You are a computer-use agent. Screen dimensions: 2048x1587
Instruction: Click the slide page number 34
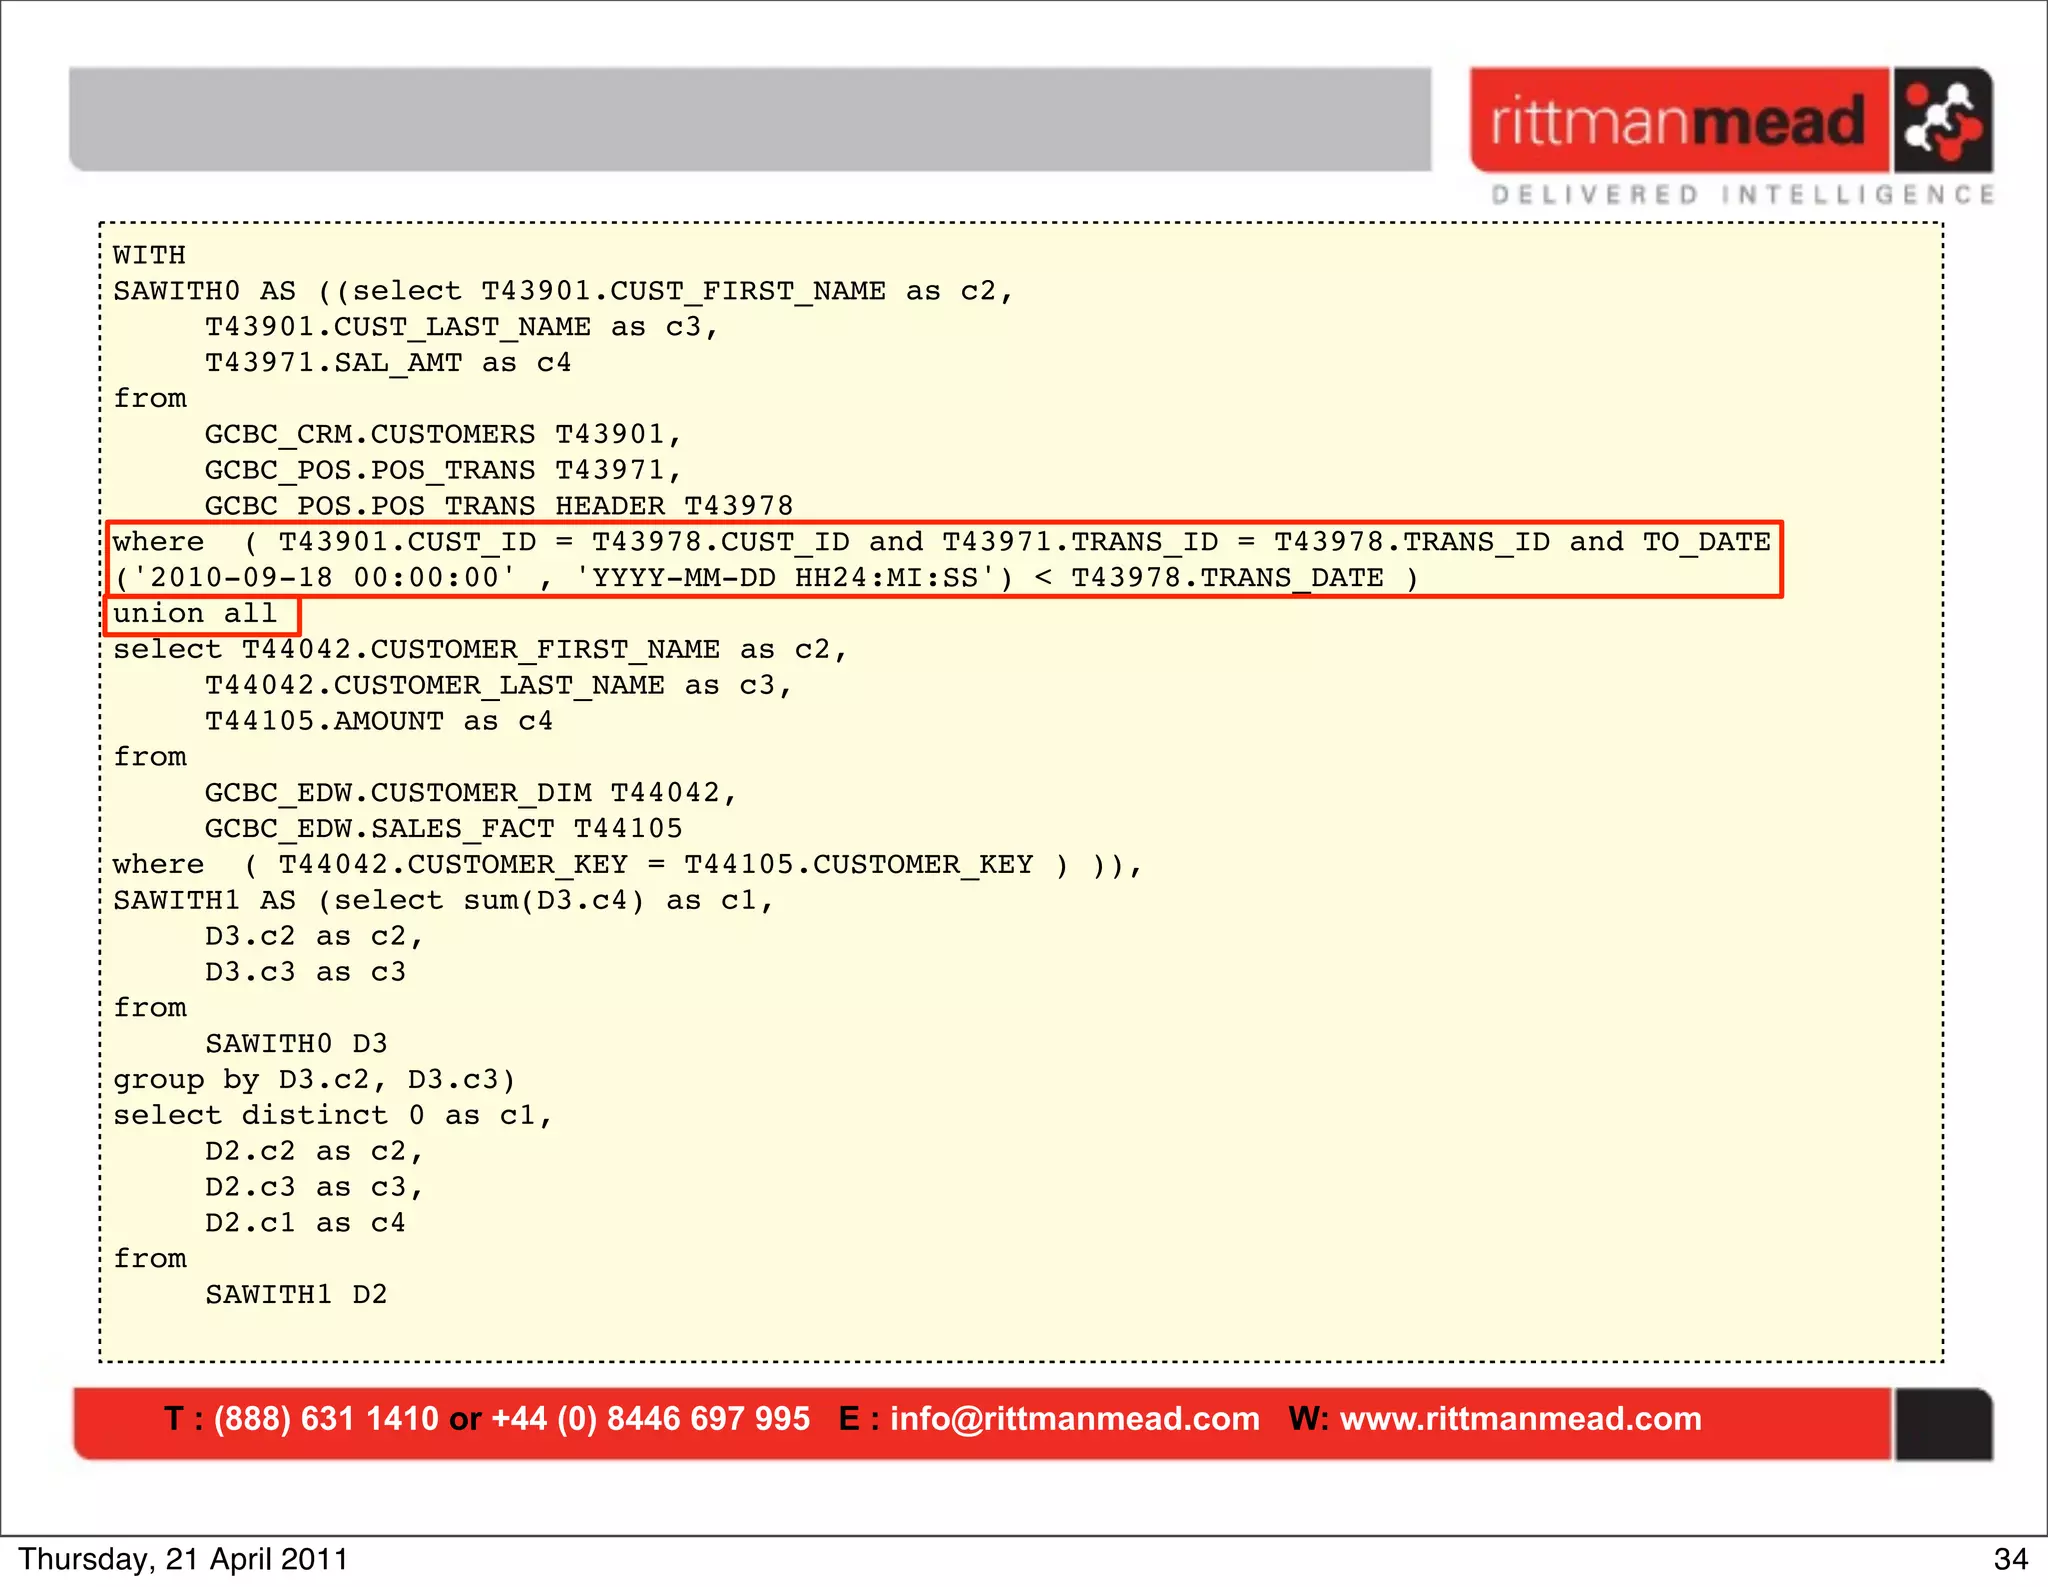click(x=2010, y=1560)
